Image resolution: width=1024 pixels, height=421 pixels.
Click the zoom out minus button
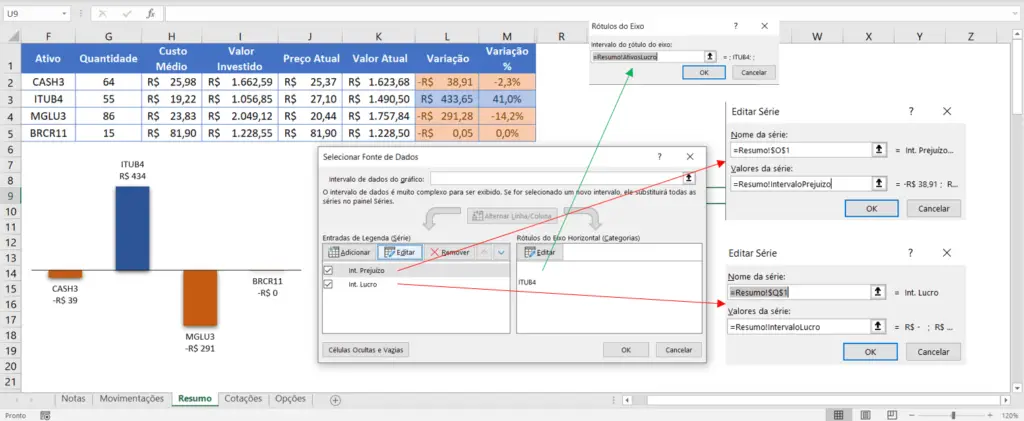(x=910, y=415)
